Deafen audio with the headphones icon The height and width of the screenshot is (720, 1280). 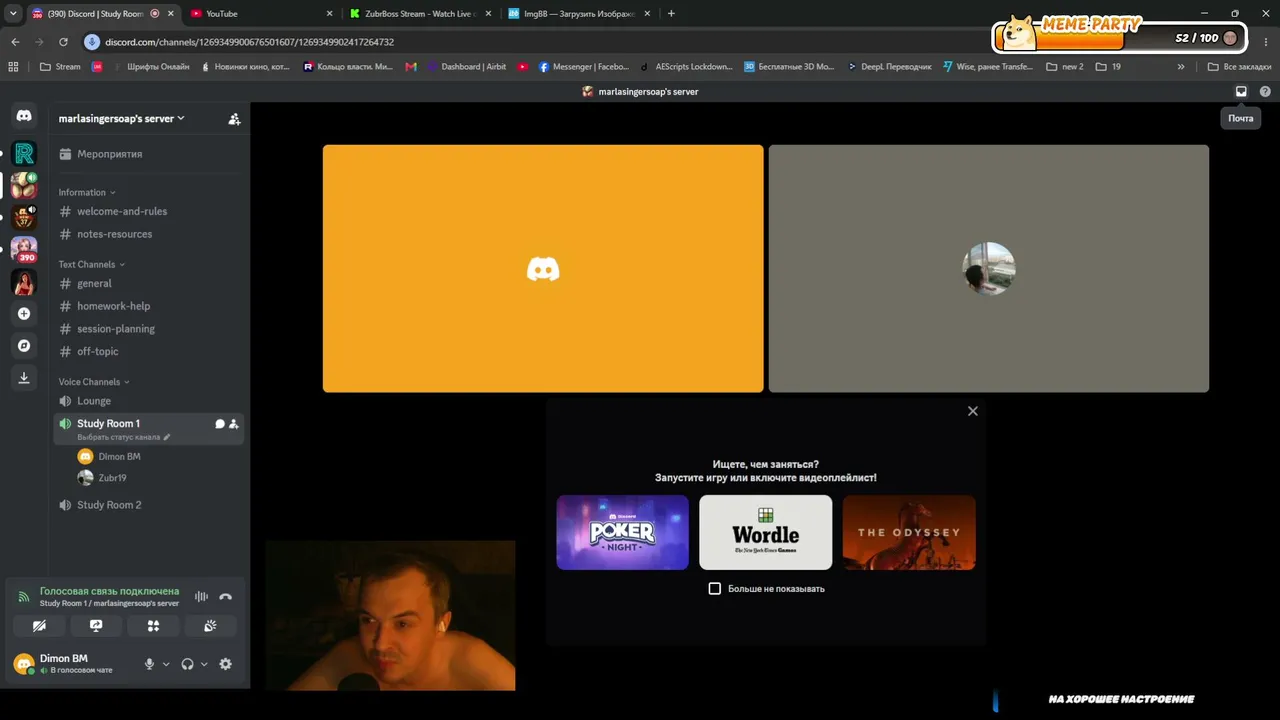tap(187, 664)
